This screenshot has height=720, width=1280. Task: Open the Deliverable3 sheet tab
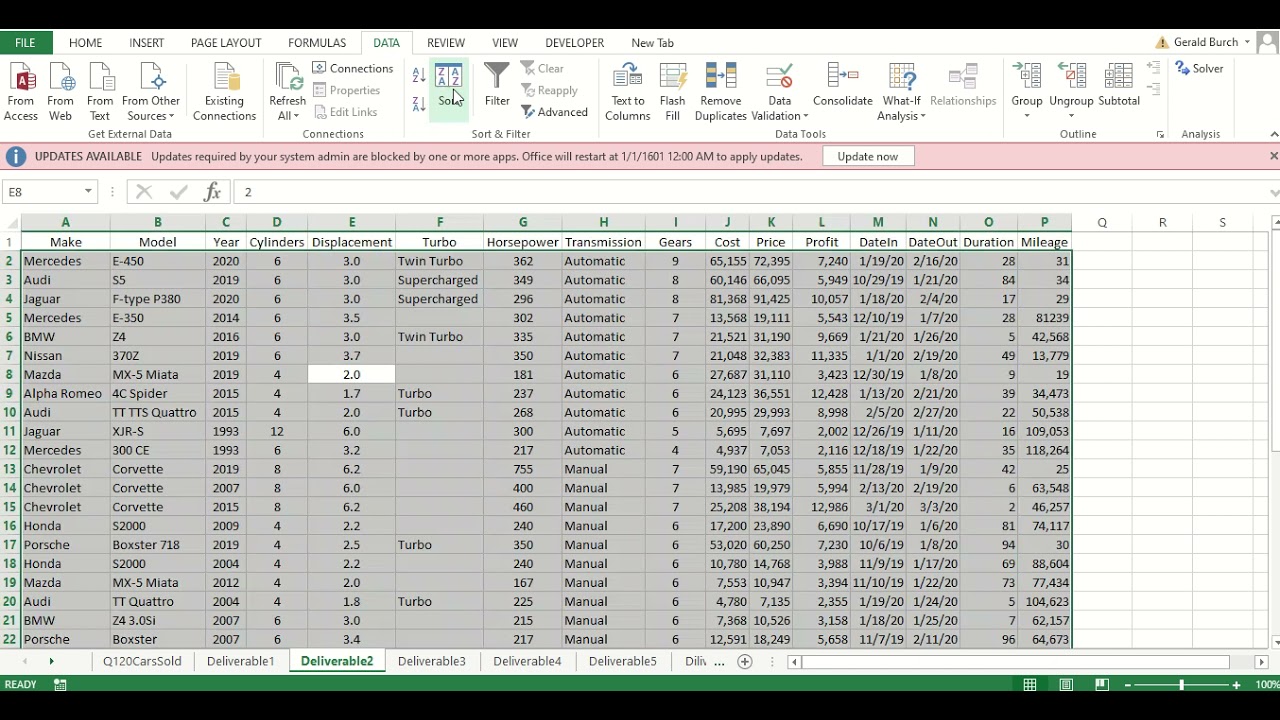click(x=432, y=661)
